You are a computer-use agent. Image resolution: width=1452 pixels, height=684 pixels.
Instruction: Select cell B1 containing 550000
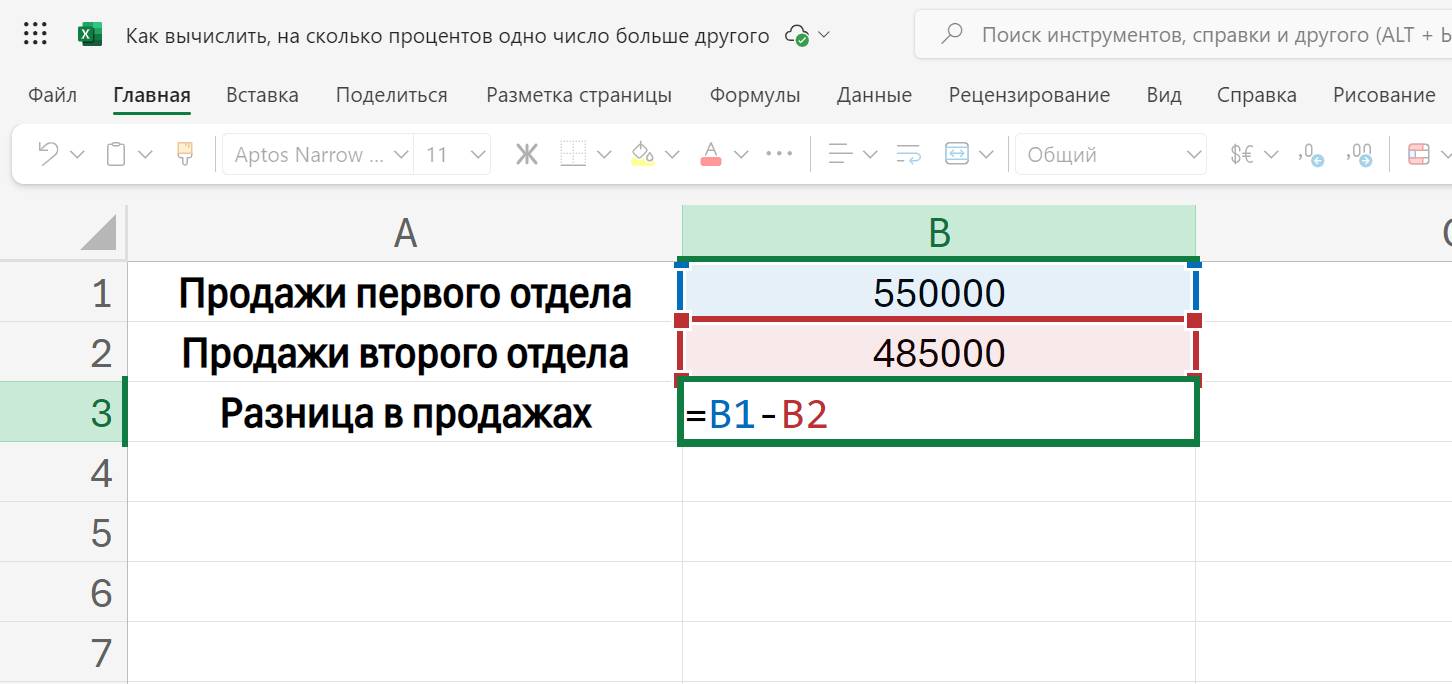click(938, 292)
